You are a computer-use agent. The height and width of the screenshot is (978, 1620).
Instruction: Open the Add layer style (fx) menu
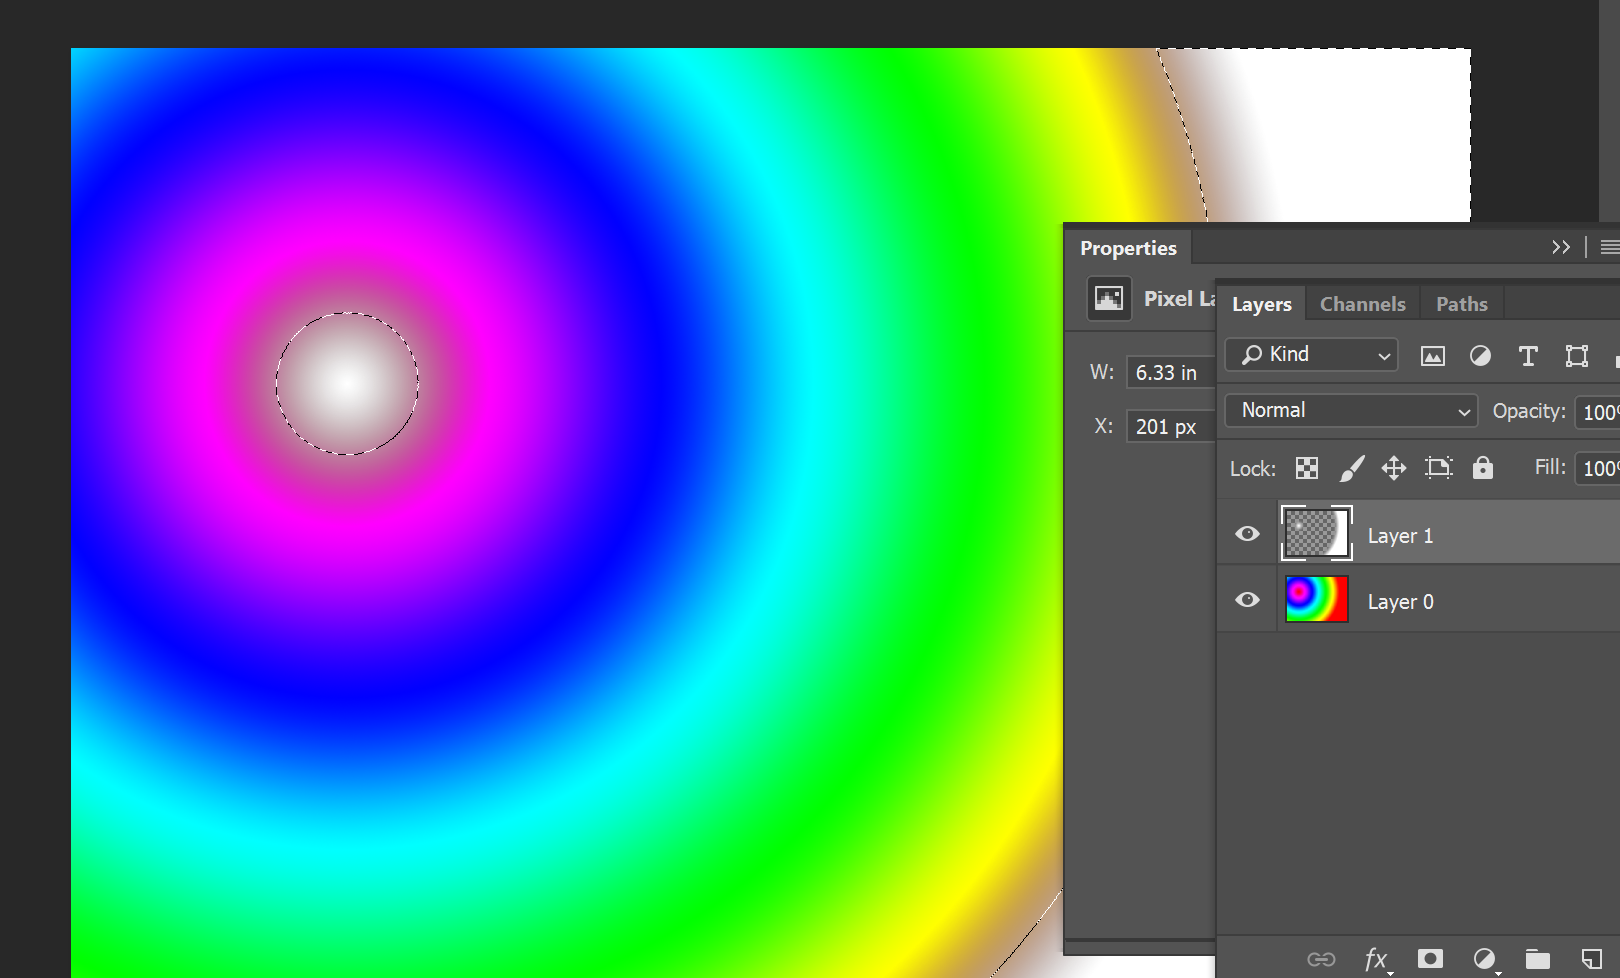click(x=1377, y=958)
